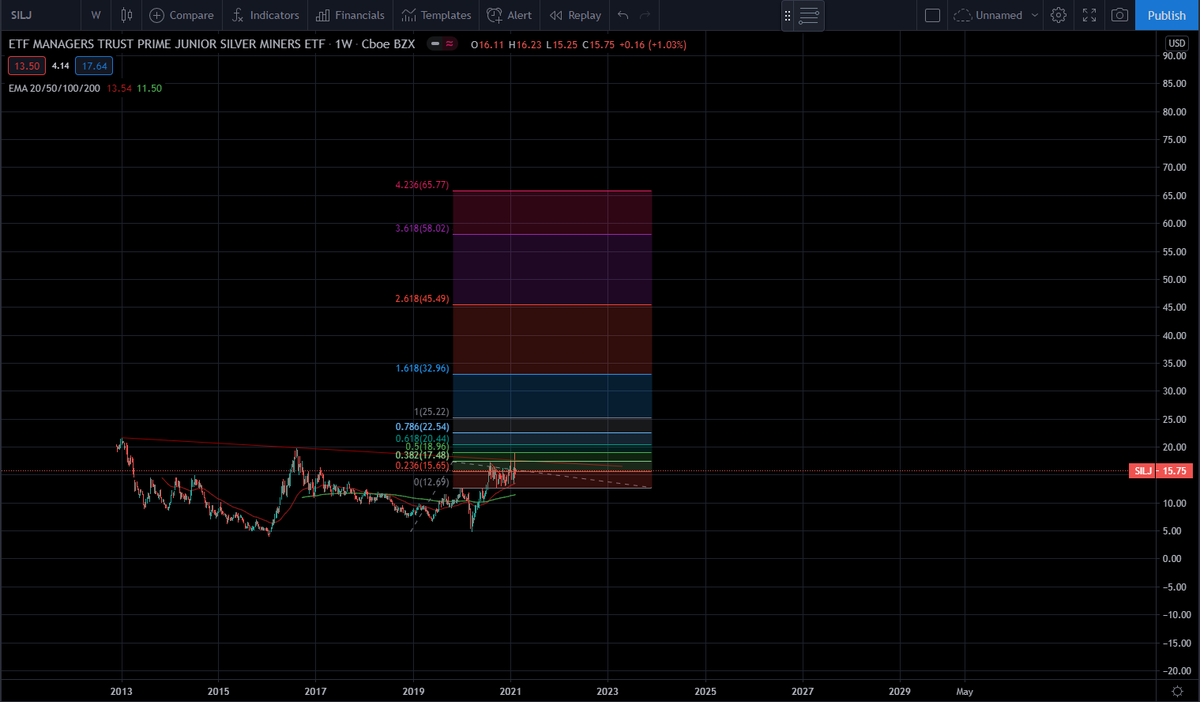Toggle the symbol legend collapse pill
This screenshot has width=1200, height=702.
pos(444,45)
